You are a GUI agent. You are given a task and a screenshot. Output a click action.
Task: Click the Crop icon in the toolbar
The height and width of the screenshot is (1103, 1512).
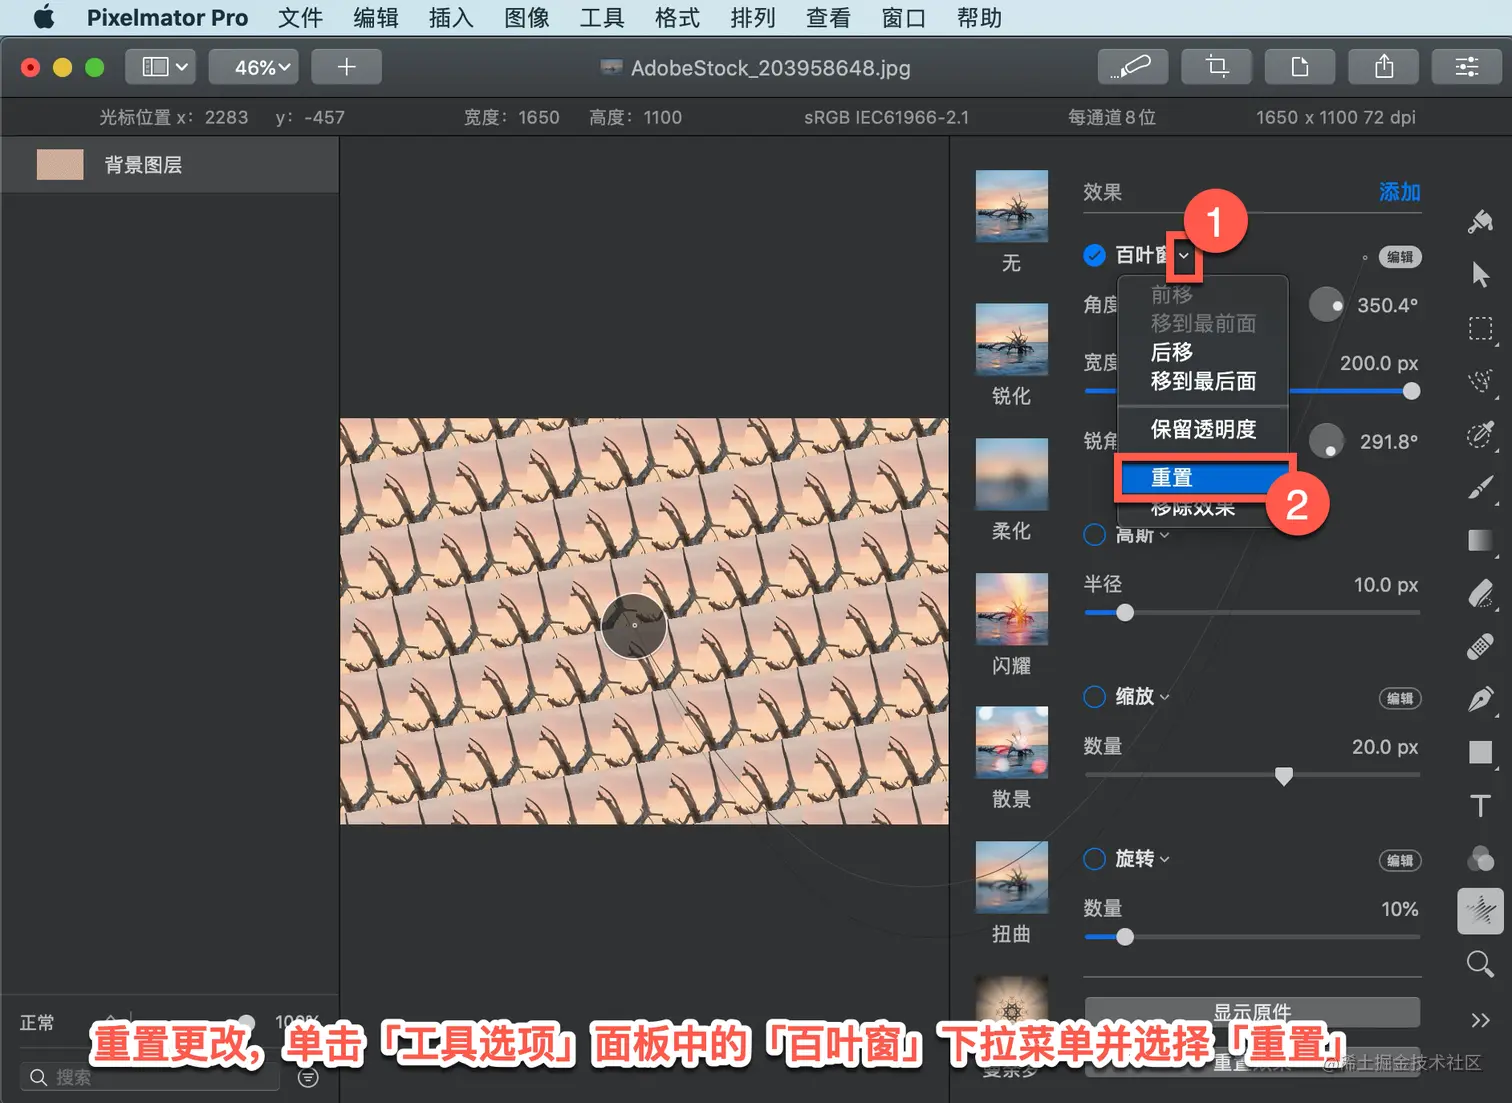pyautogui.click(x=1217, y=67)
